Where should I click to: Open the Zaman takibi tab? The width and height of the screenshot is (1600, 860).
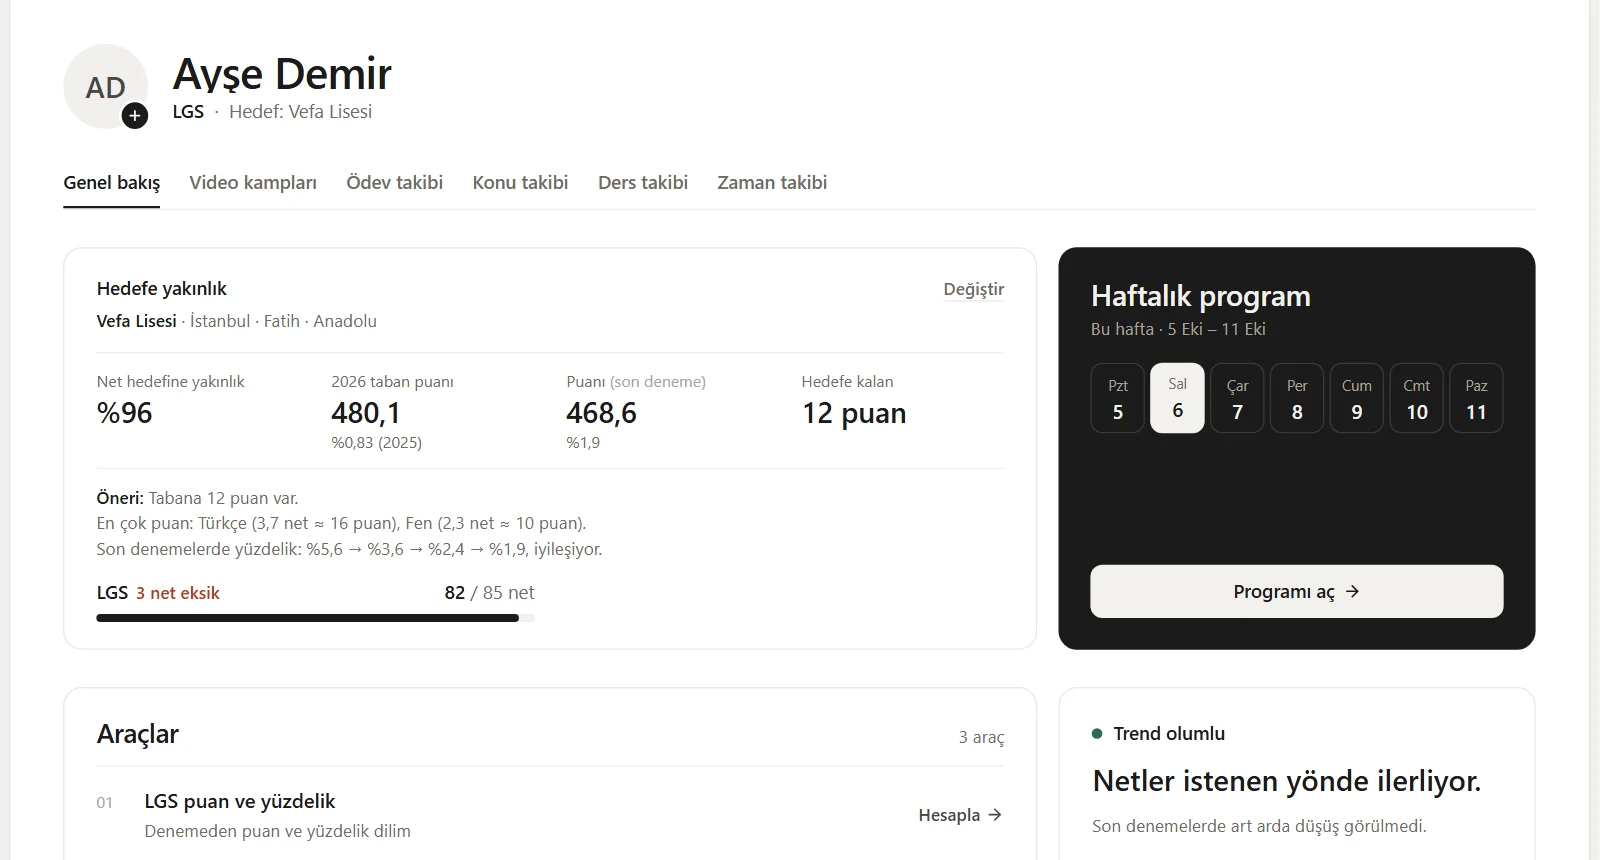(x=772, y=182)
